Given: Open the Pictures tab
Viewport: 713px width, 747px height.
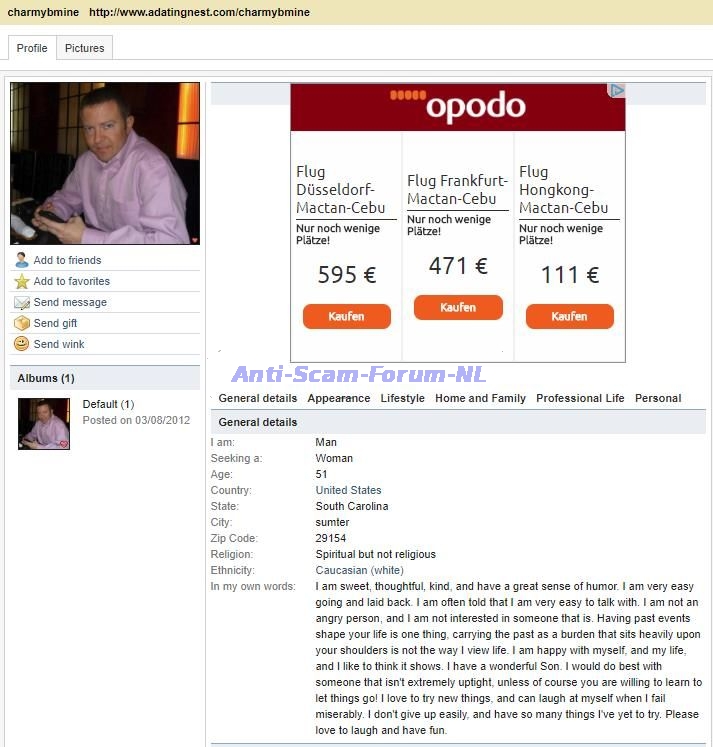Looking at the screenshot, I should [x=84, y=48].
